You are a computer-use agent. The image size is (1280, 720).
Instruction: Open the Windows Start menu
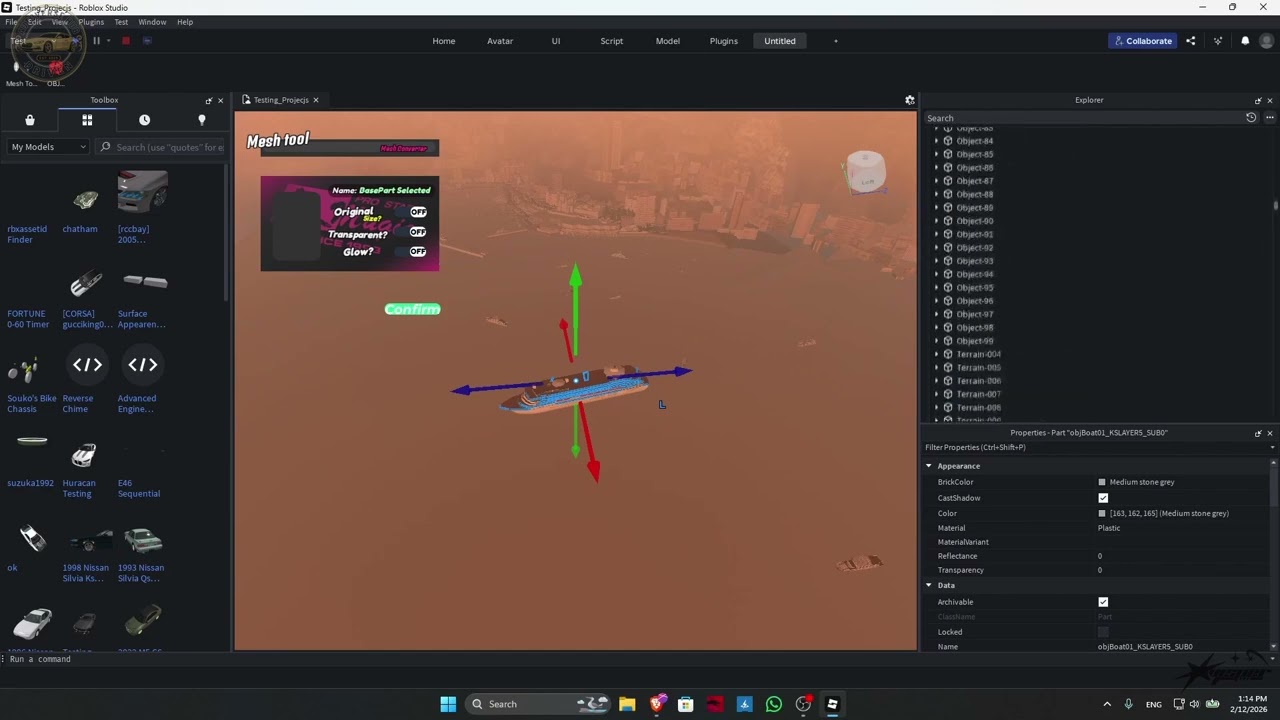click(448, 704)
